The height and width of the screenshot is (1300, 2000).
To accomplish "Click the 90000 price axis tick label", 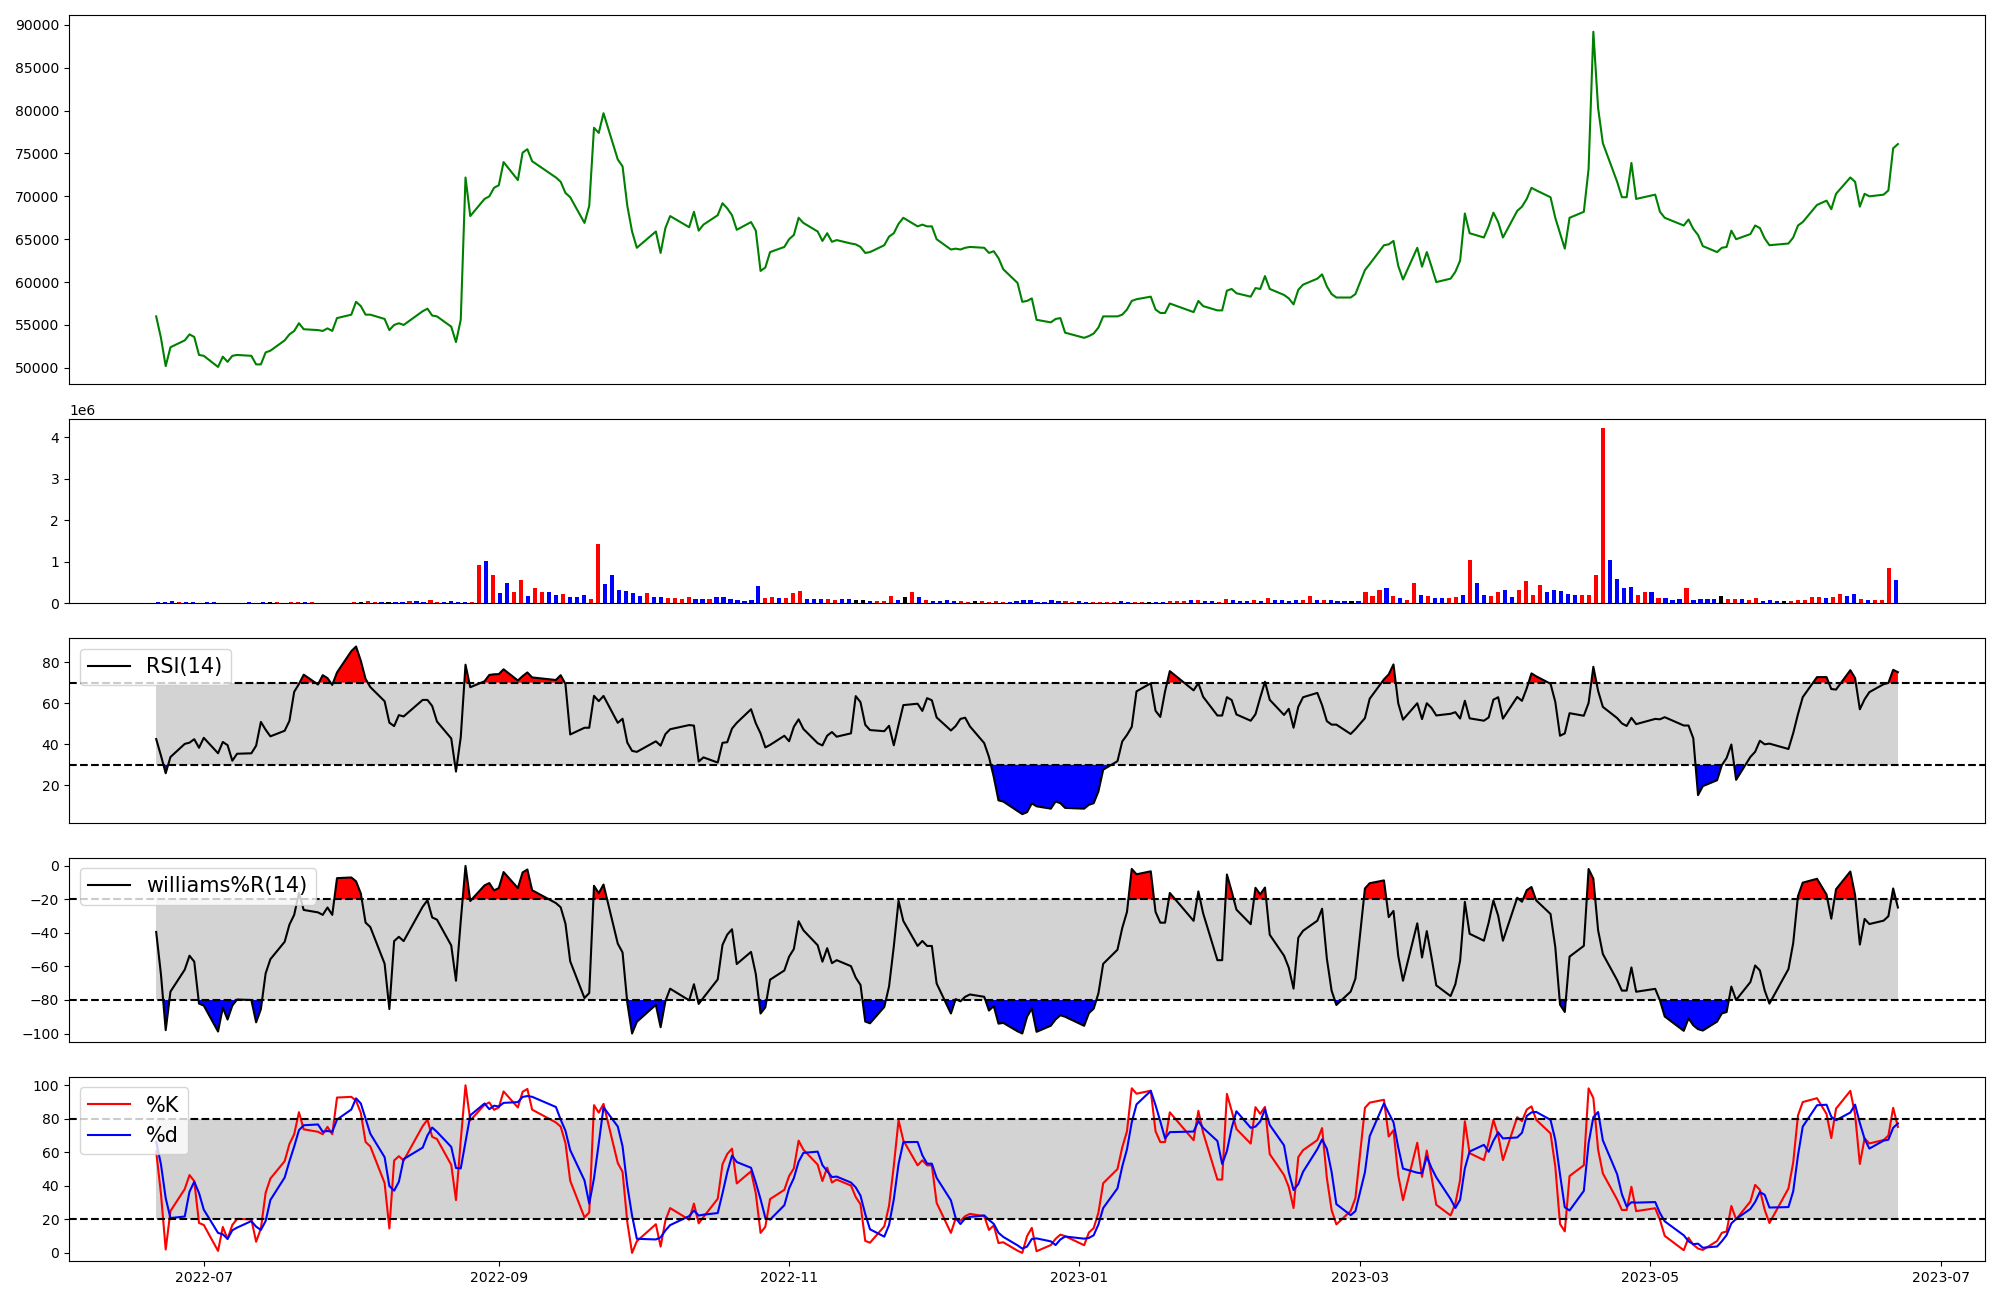I will point(37,25).
